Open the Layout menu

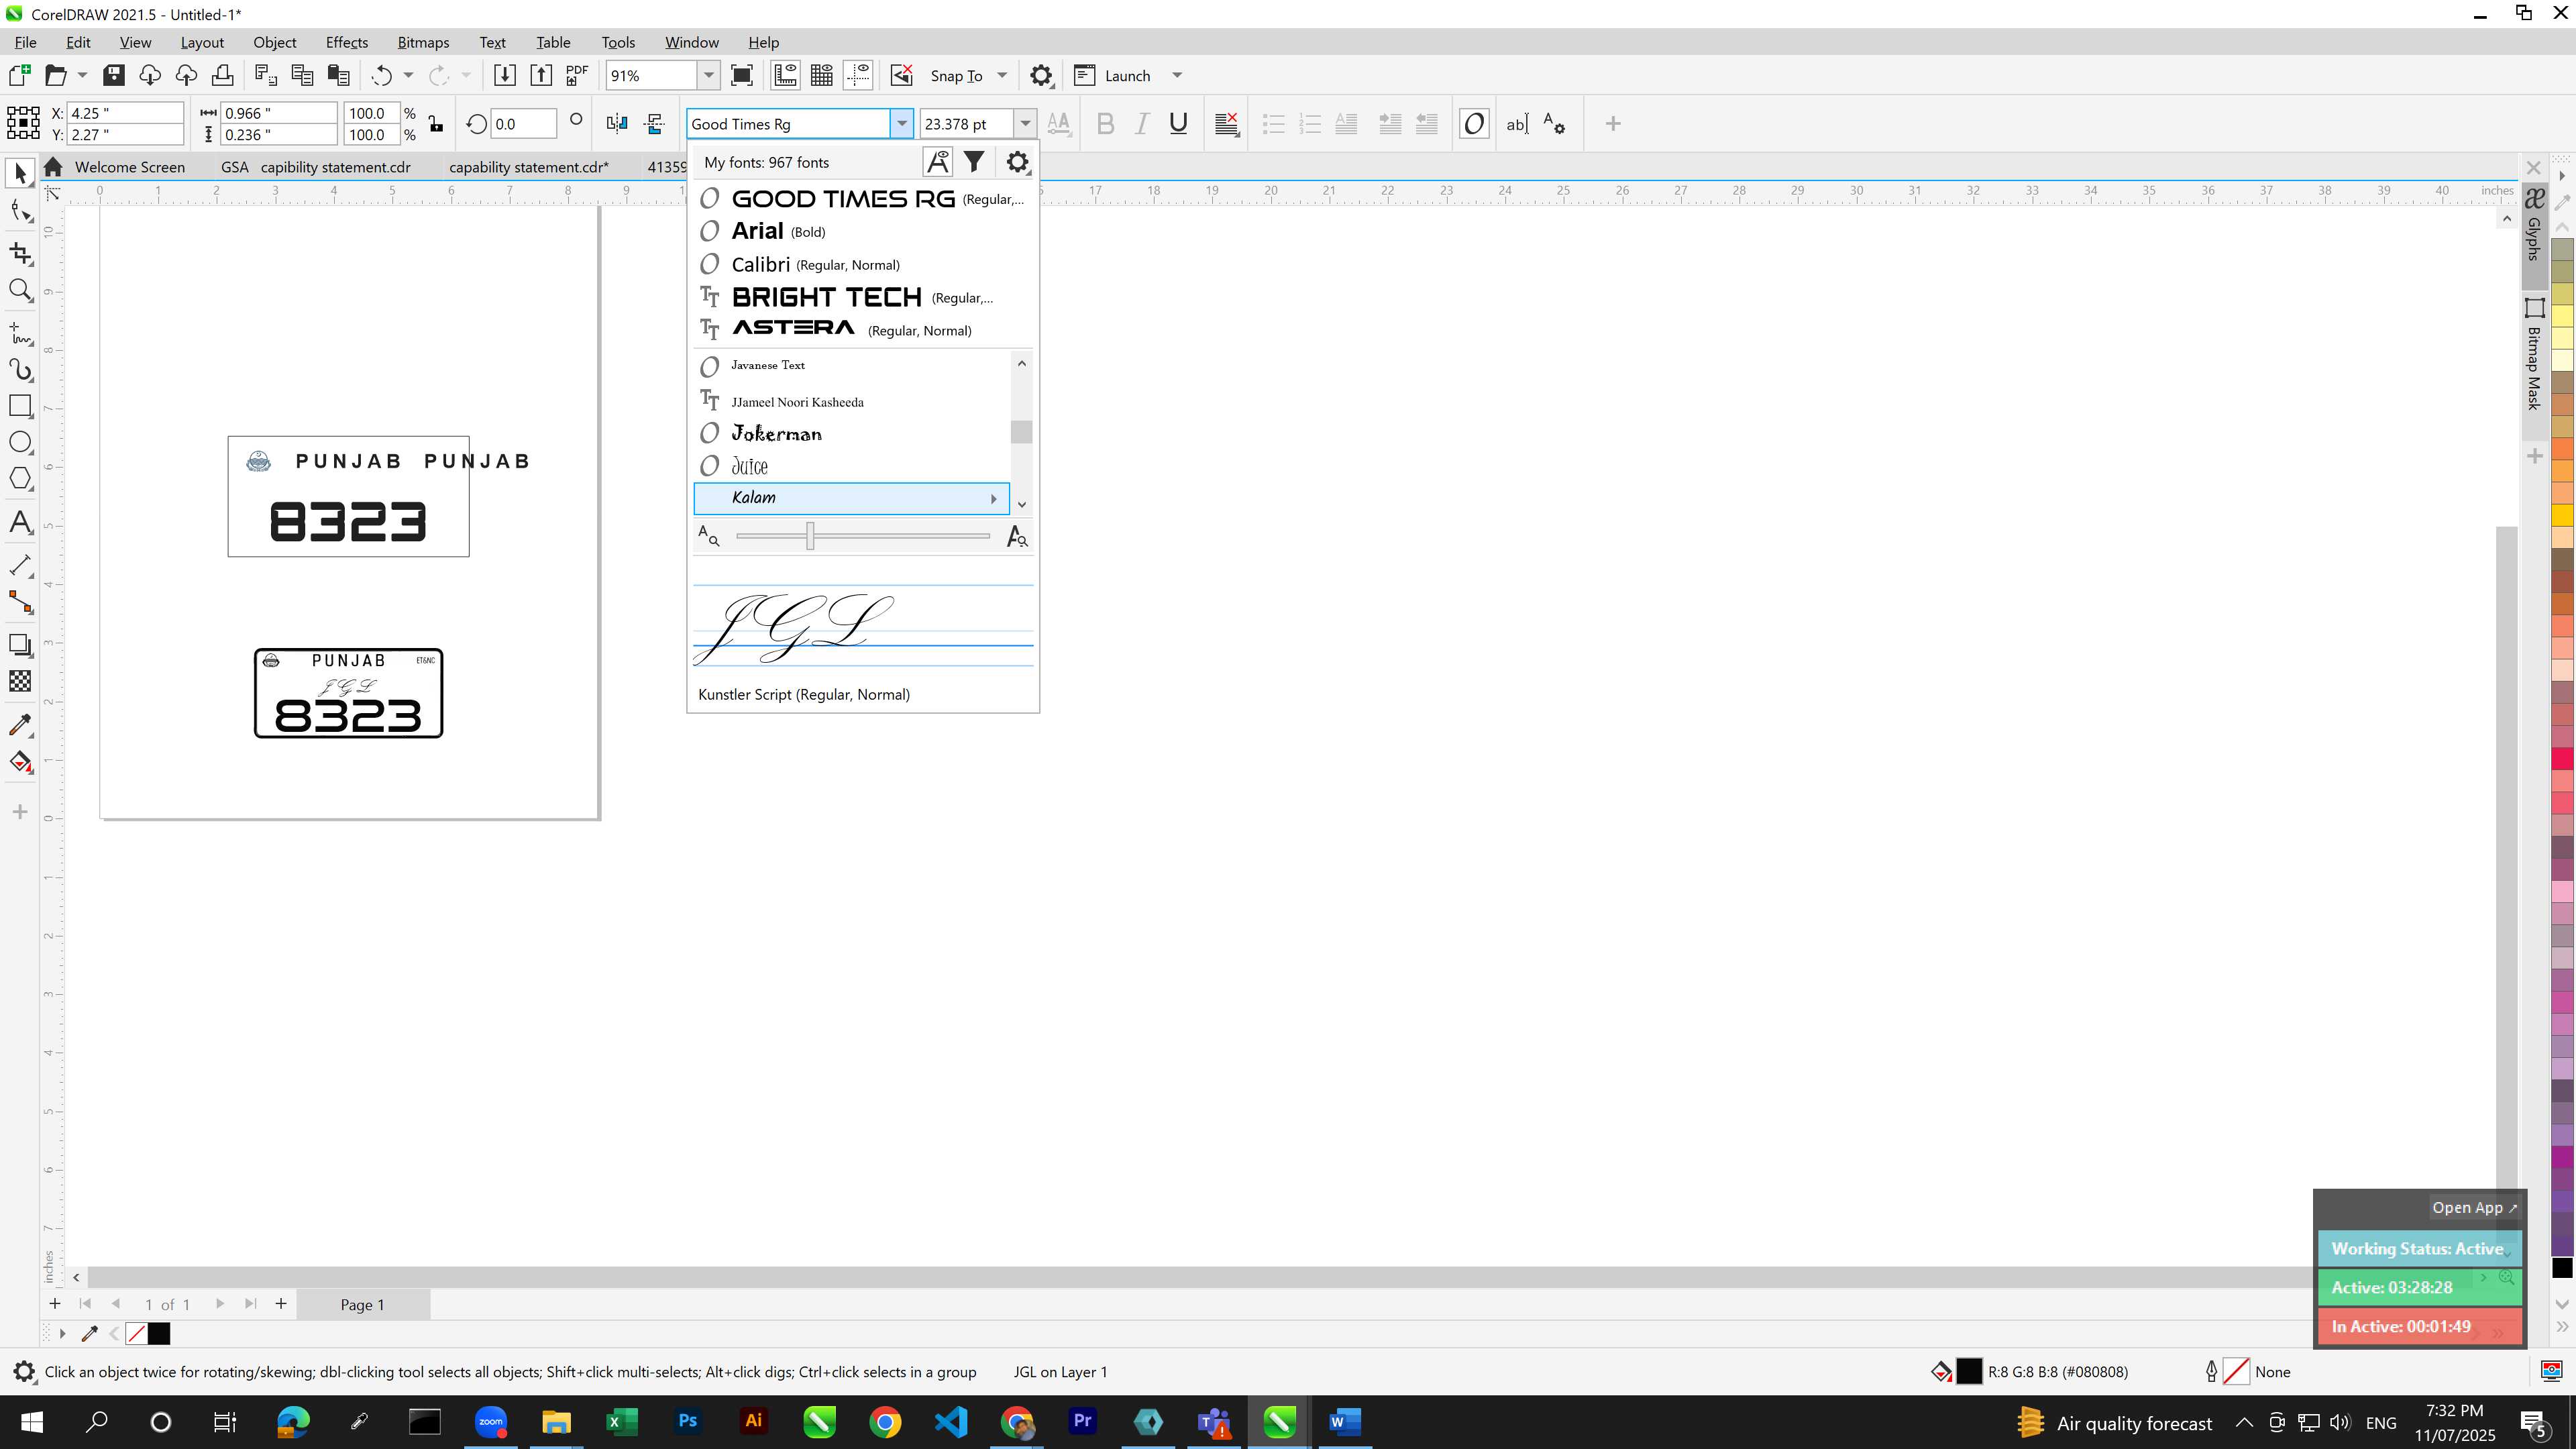[202, 42]
